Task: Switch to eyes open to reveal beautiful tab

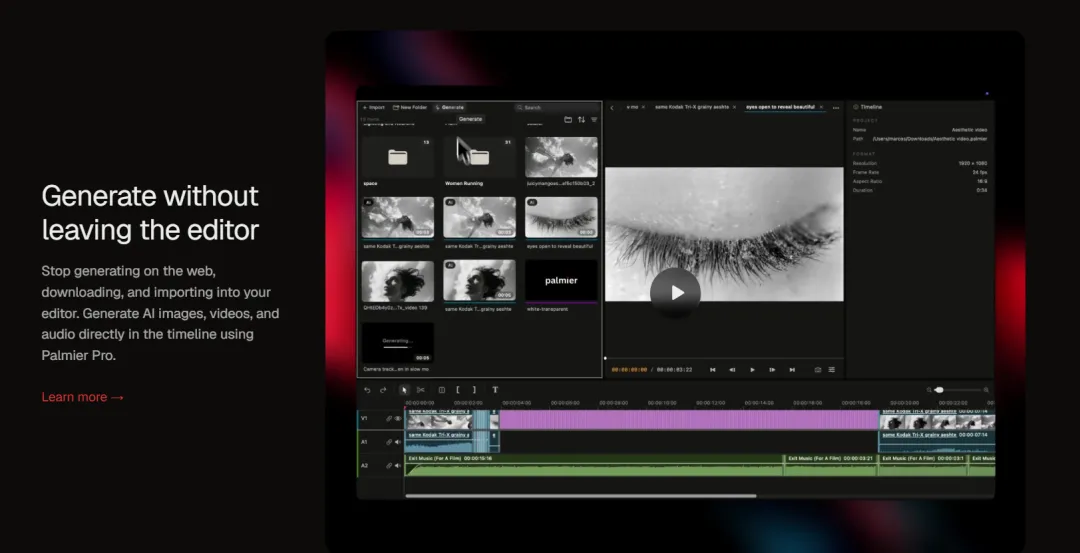Action: coord(780,107)
